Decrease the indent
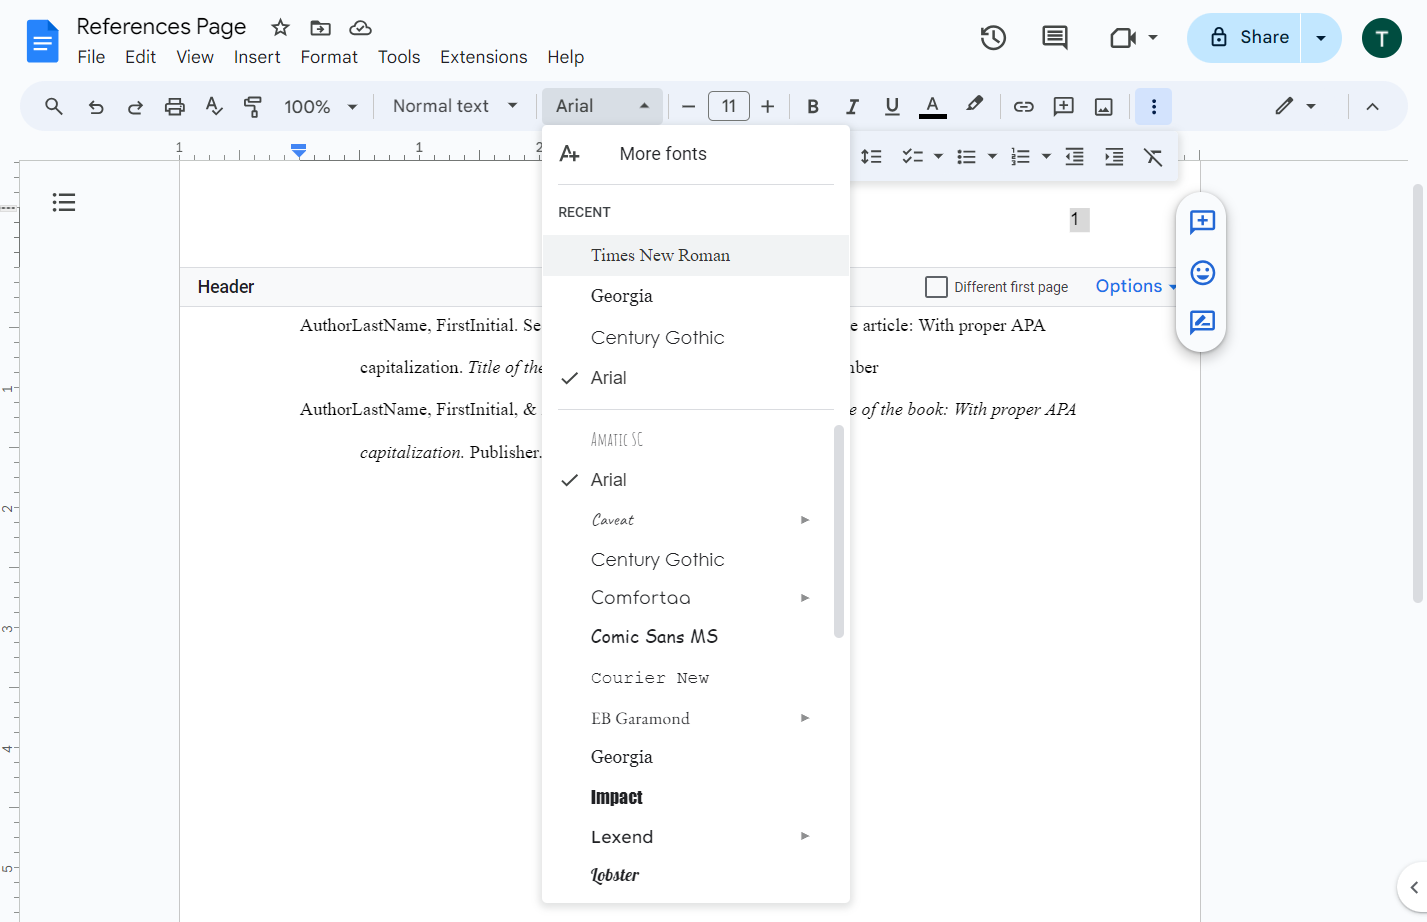 click(x=1074, y=156)
